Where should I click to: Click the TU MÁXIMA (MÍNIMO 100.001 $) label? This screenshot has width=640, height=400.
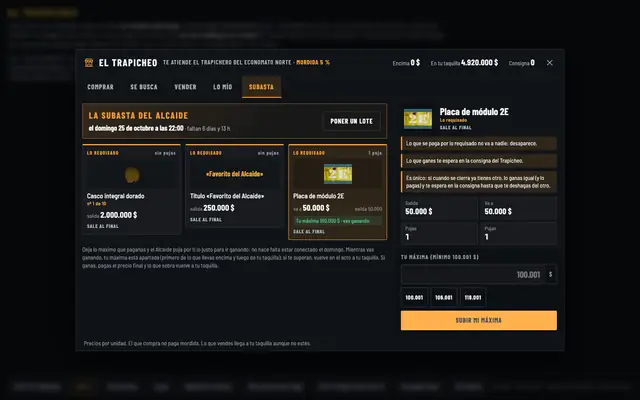tap(440, 257)
